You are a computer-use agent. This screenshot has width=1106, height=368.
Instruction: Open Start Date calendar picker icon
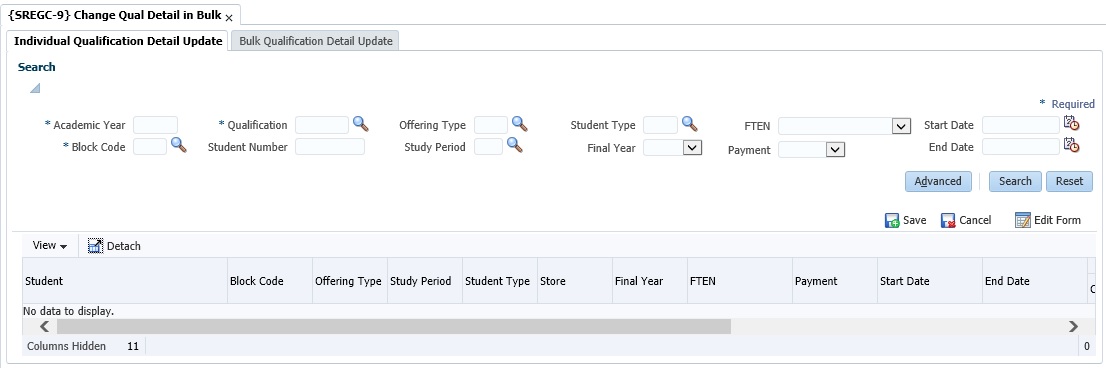tap(1071, 123)
